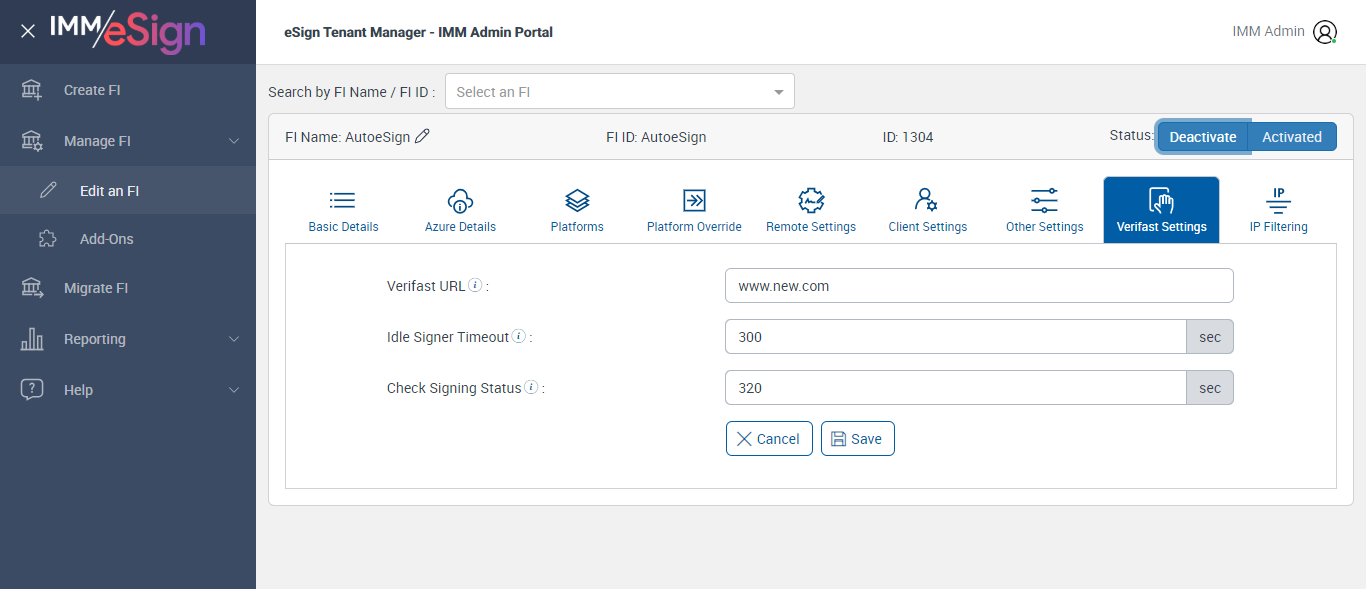The height and width of the screenshot is (589, 1366).
Task: Click the pencil icon beside FI Name
Action: click(422, 137)
